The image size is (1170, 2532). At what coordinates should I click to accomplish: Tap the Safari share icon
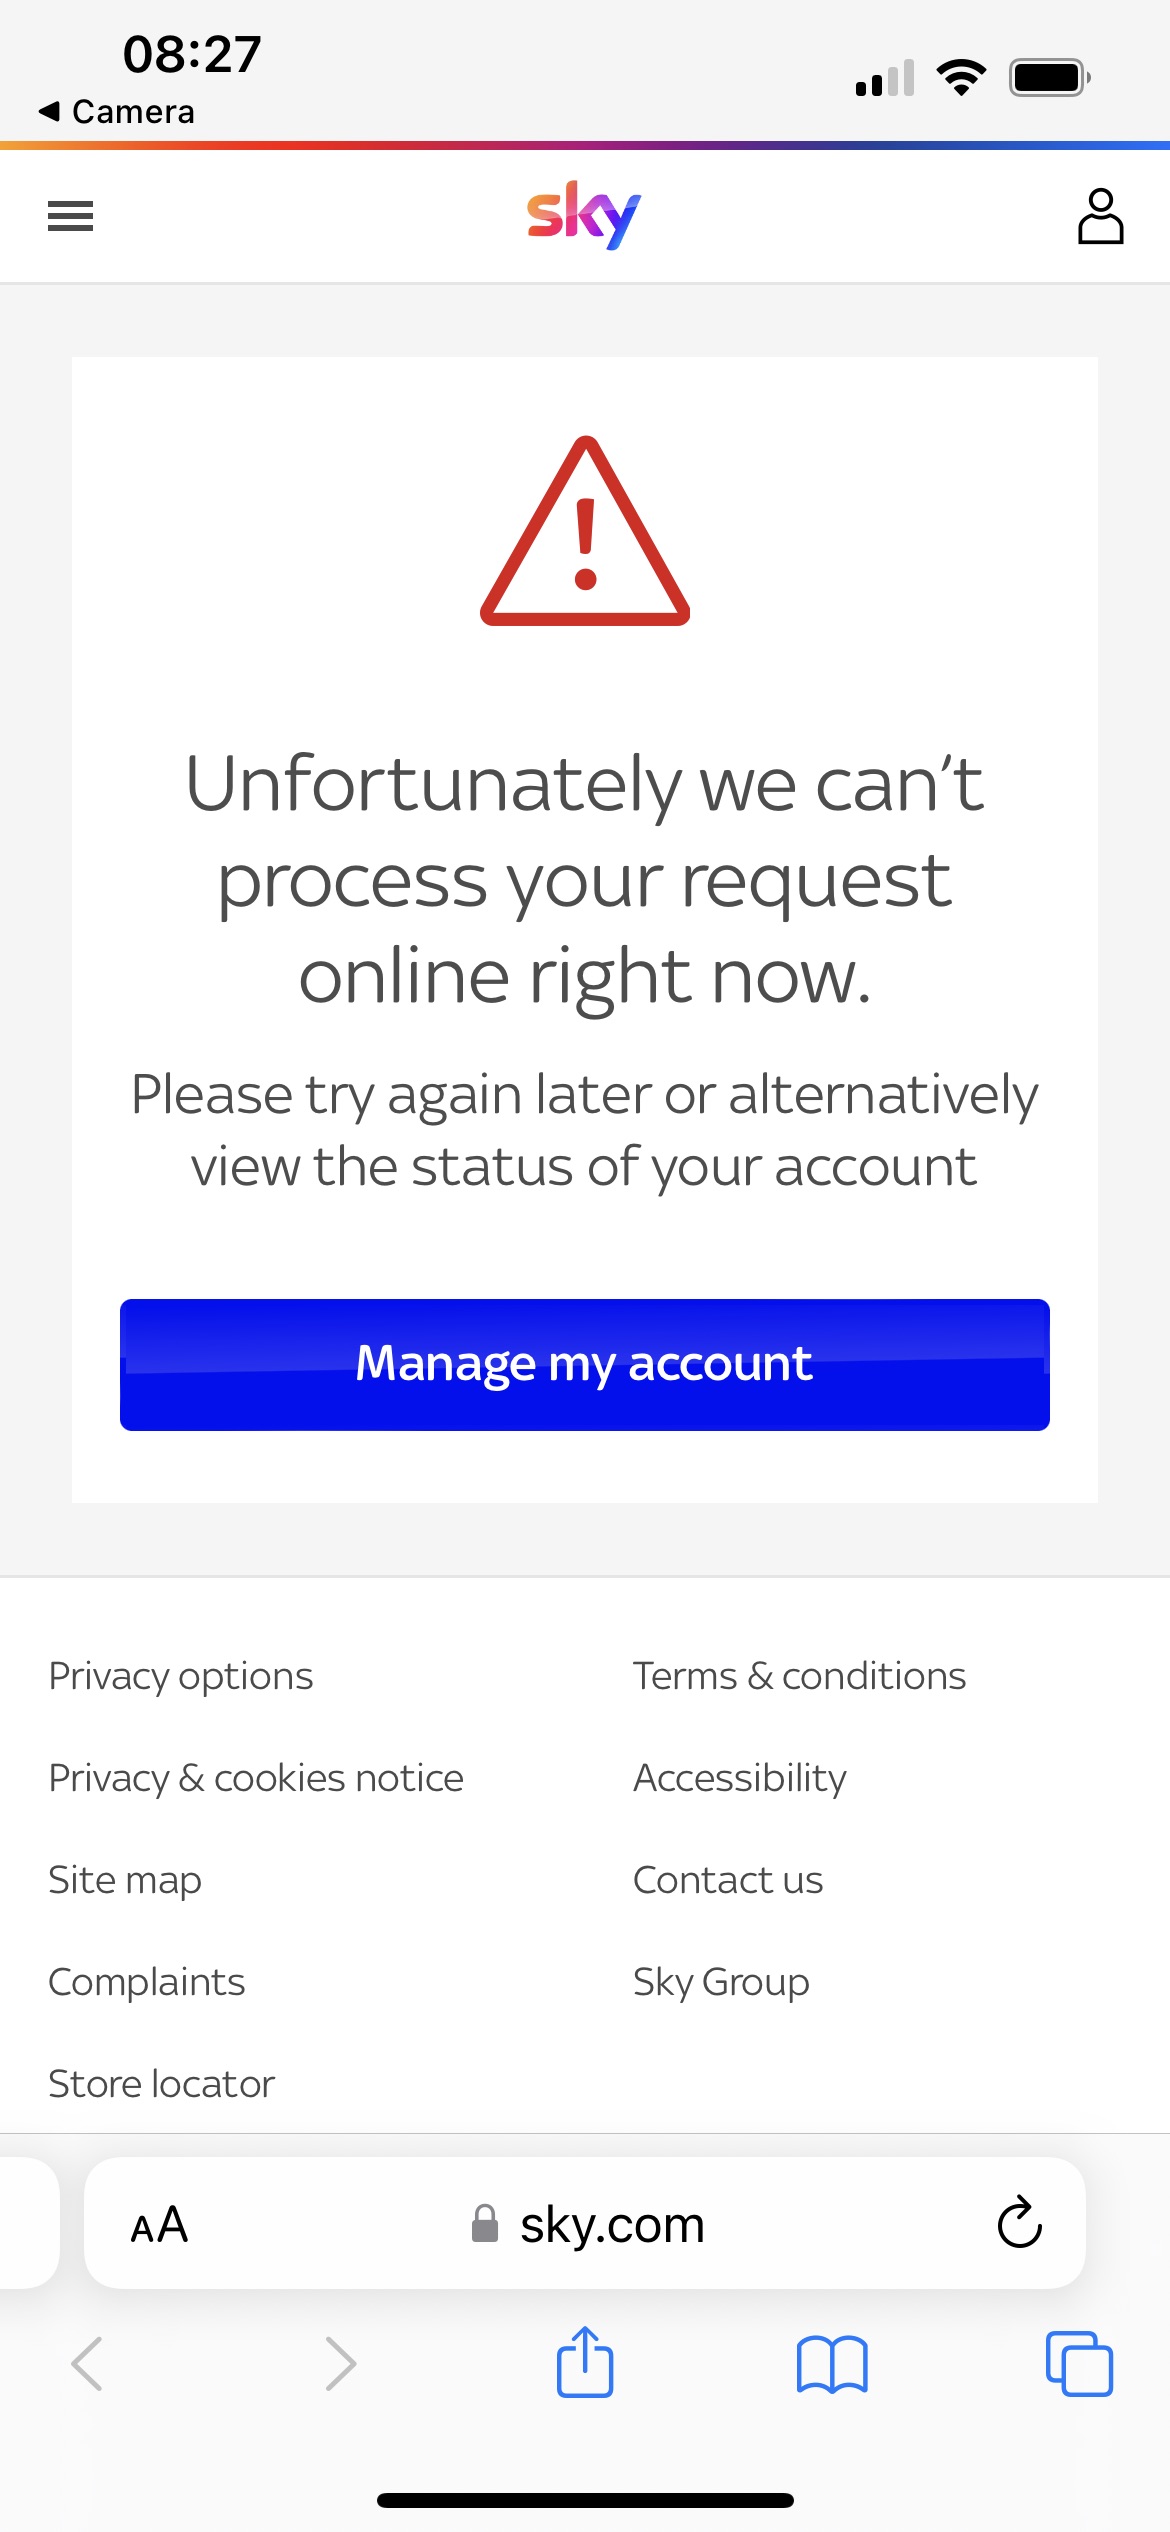[585, 2363]
